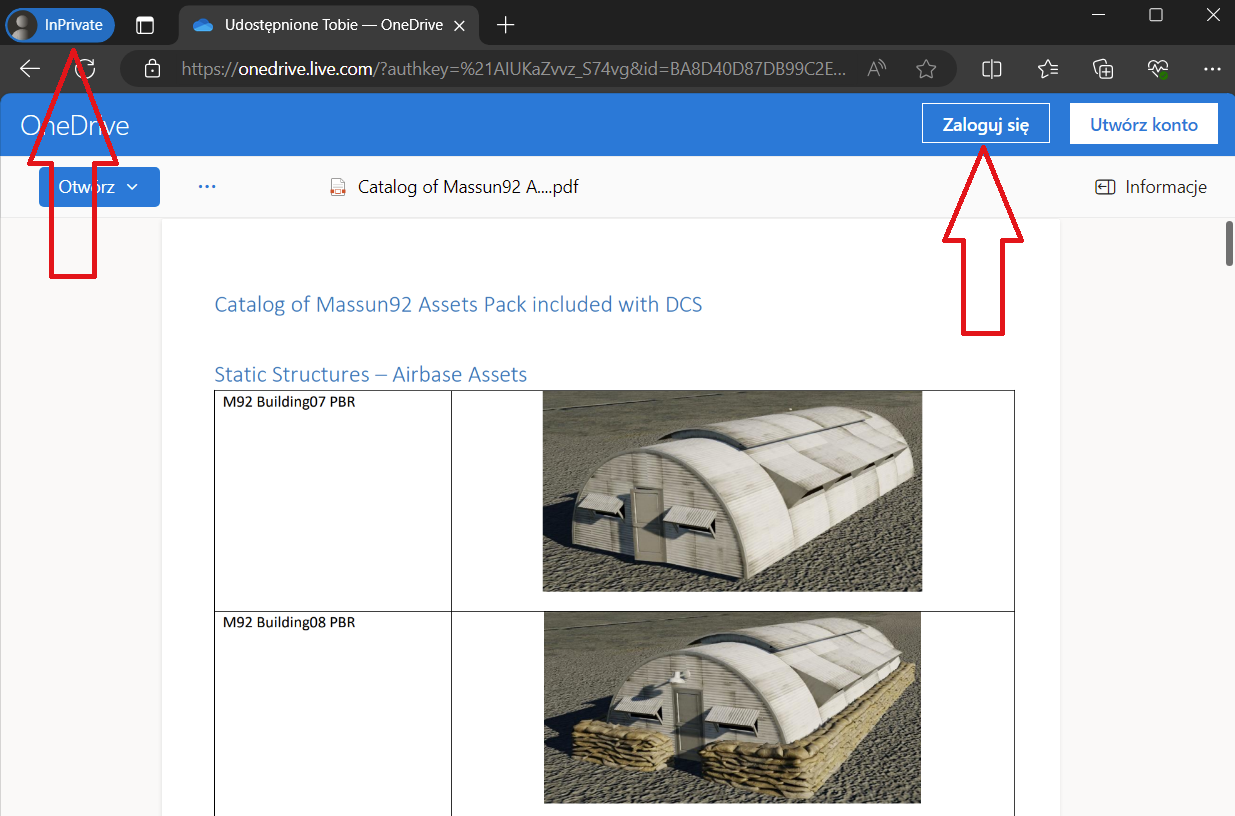This screenshot has width=1235, height=816.
Task: Click the Catalog of Massun92 Assets Pack heading
Action: (458, 304)
